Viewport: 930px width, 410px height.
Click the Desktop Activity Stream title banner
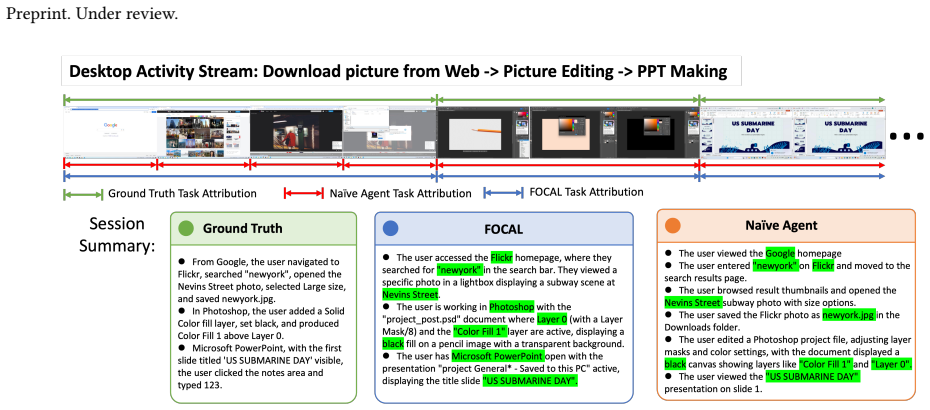point(401,72)
